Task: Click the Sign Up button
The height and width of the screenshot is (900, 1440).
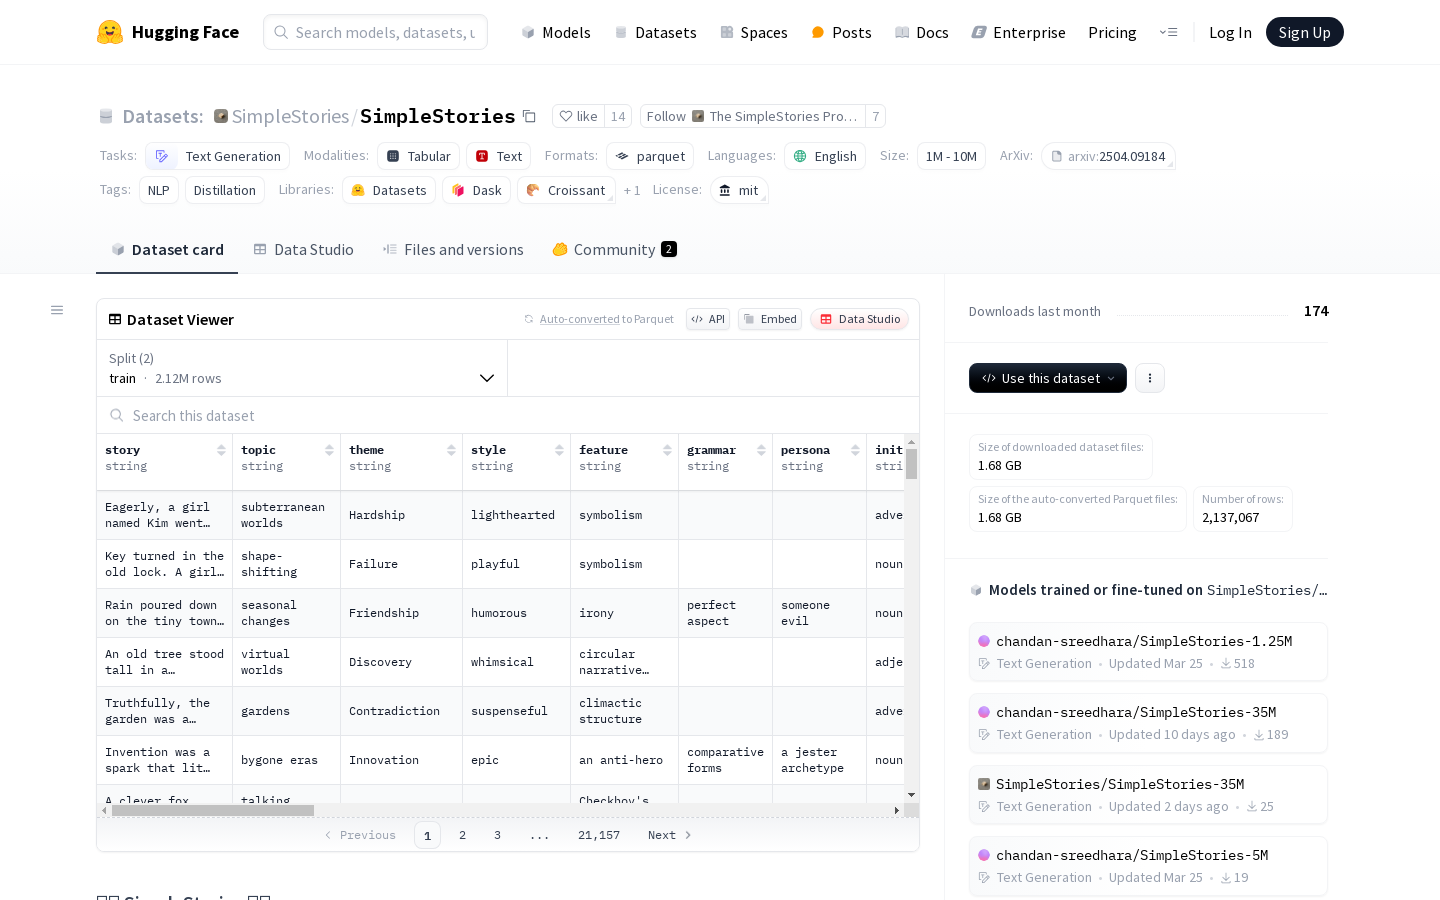Action: (x=1304, y=32)
